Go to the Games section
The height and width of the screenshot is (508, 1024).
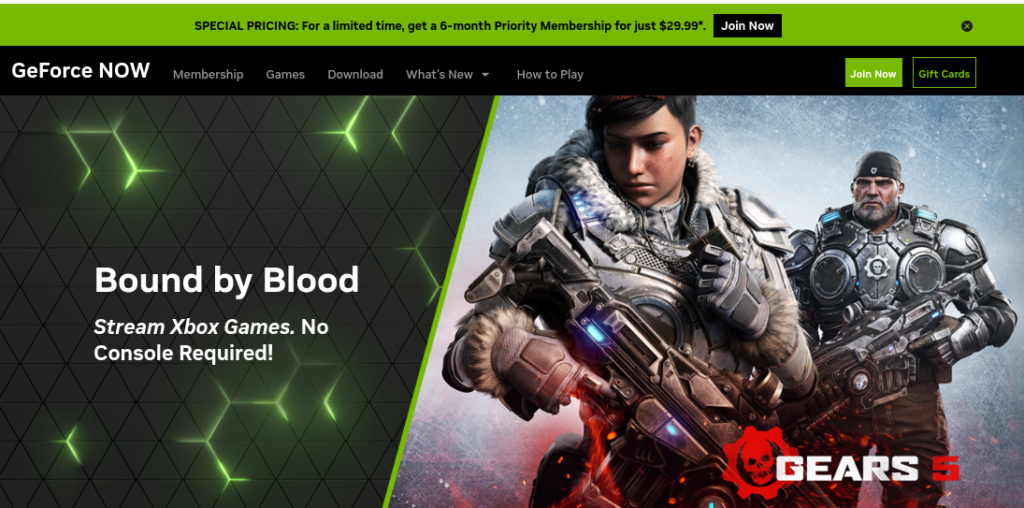pos(285,74)
